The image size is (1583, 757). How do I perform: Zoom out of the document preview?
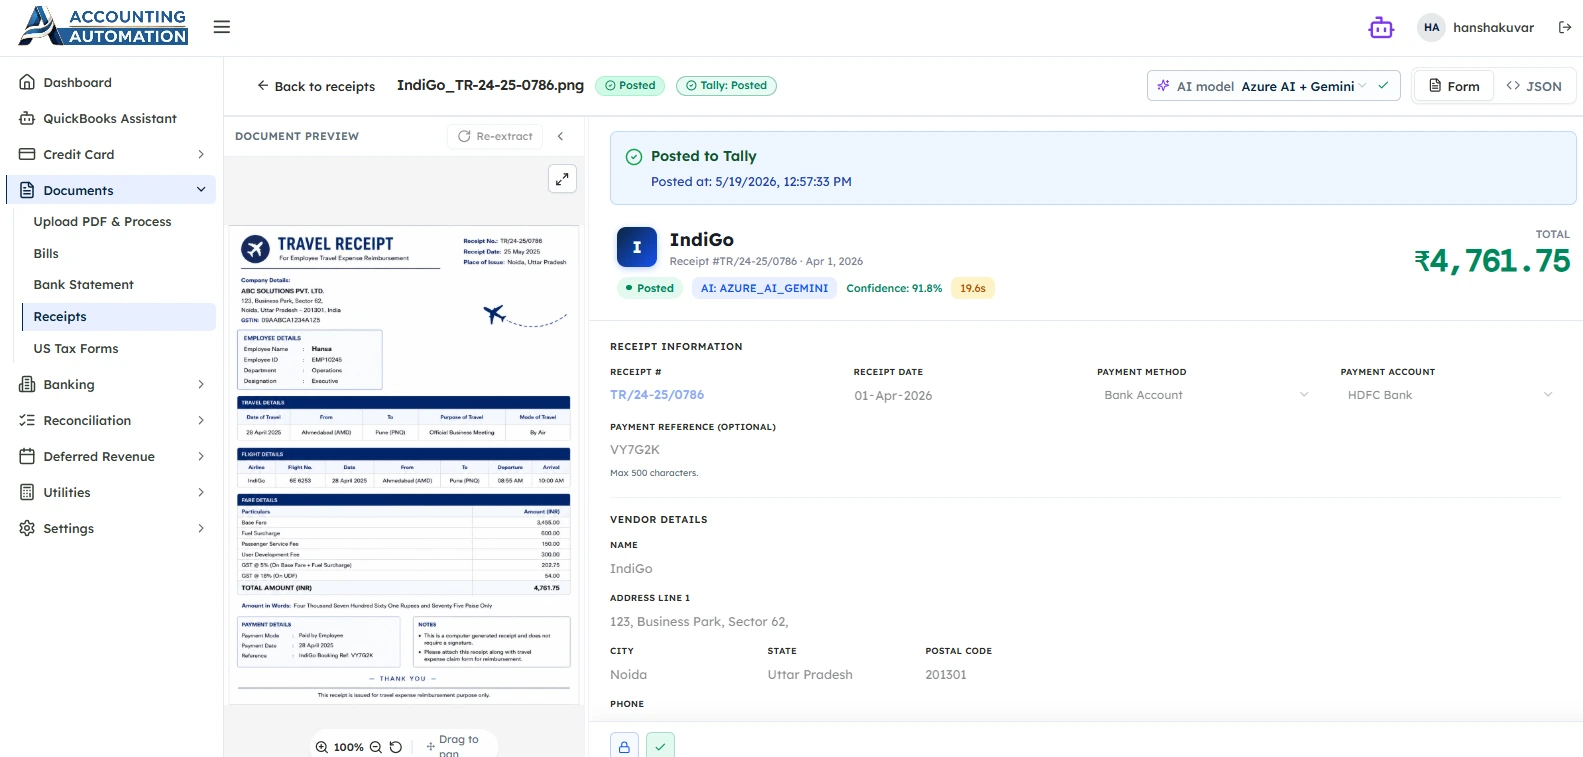tap(376, 747)
